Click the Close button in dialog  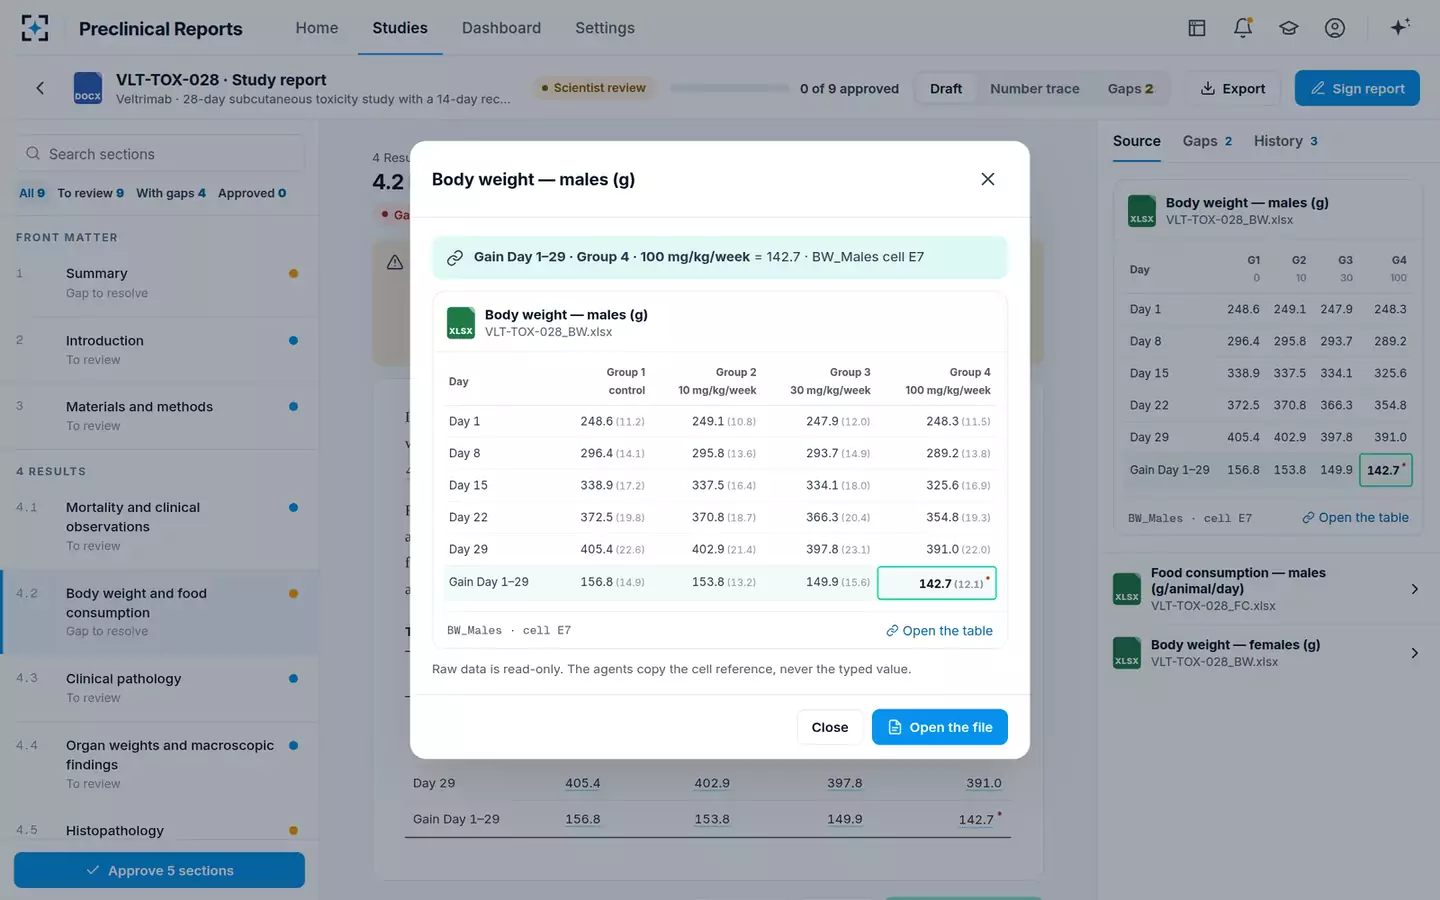pyautogui.click(x=830, y=727)
